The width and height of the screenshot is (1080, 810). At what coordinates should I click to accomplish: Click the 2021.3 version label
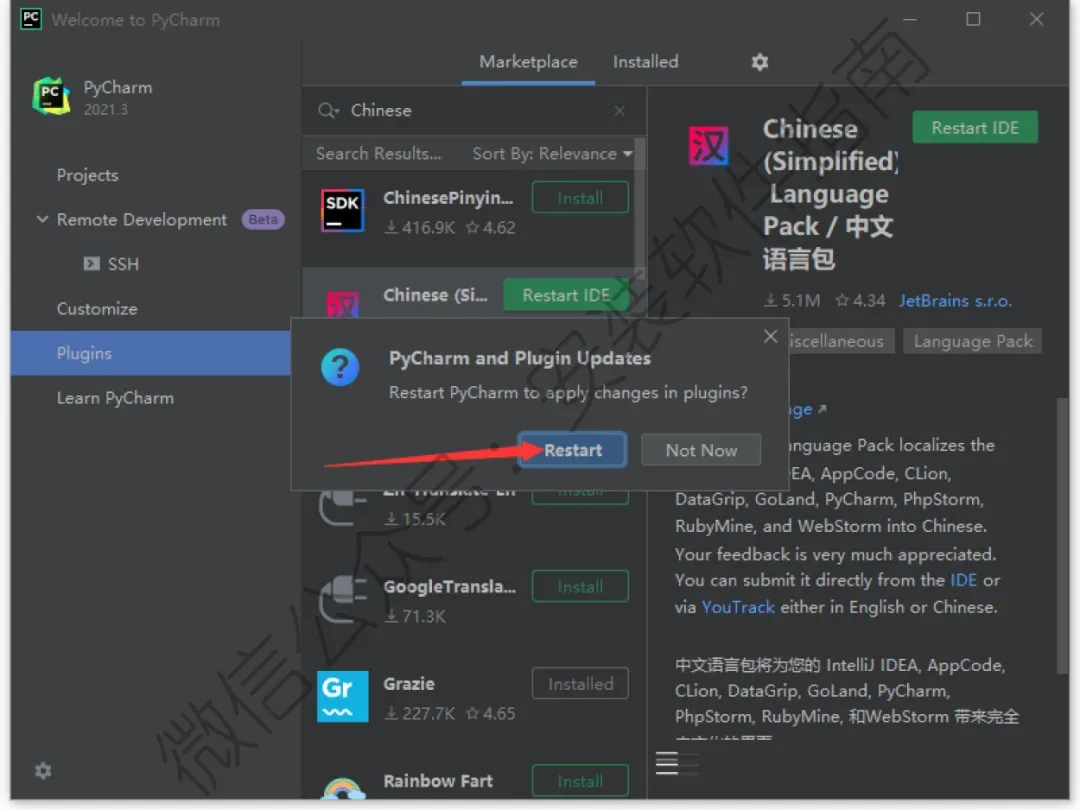(105, 110)
